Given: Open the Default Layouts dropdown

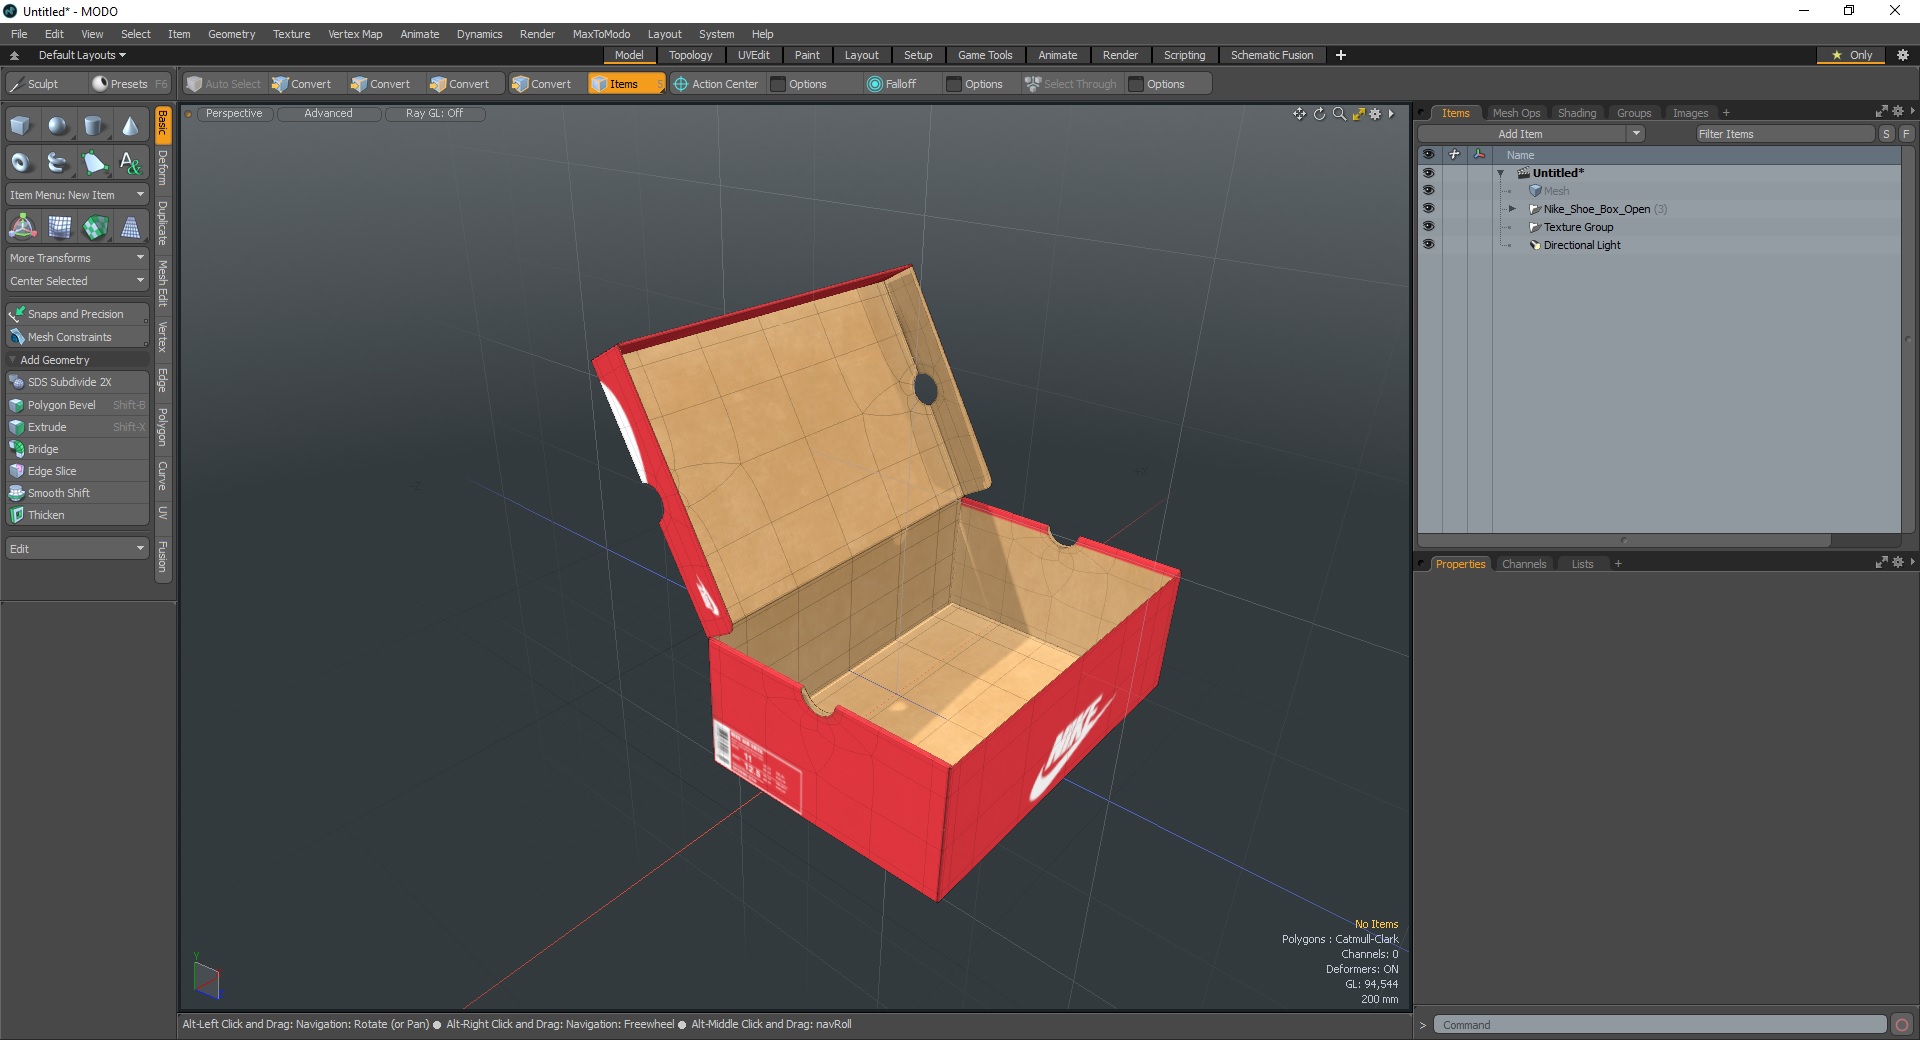Looking at the screenshot, I should (x=82, y=55).
